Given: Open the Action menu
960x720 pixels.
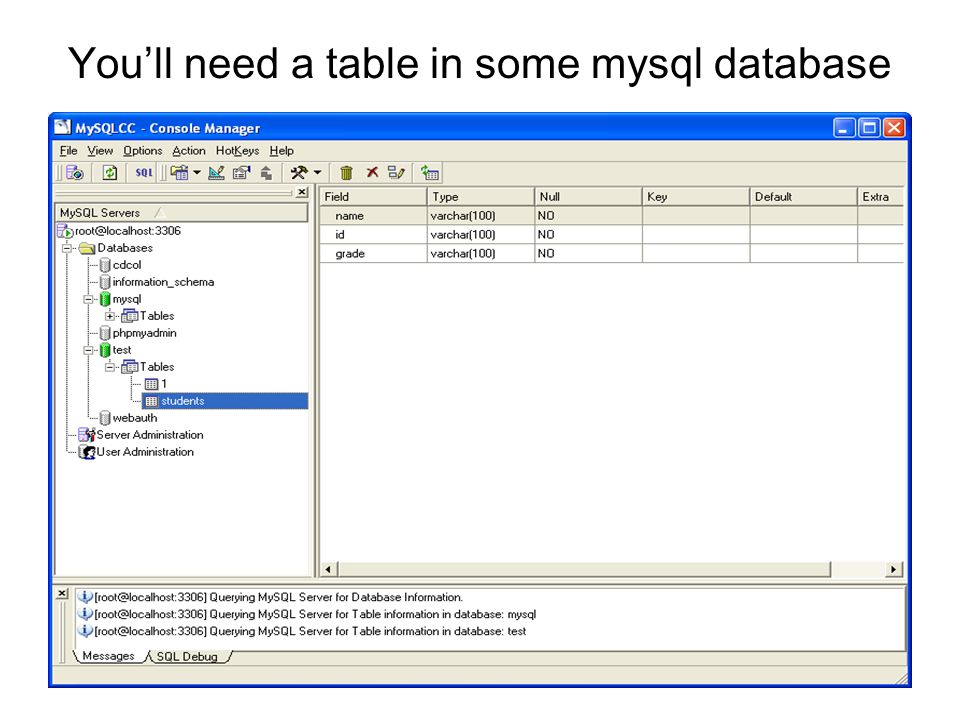Looking at the screenshot, I should coord(189,151).
